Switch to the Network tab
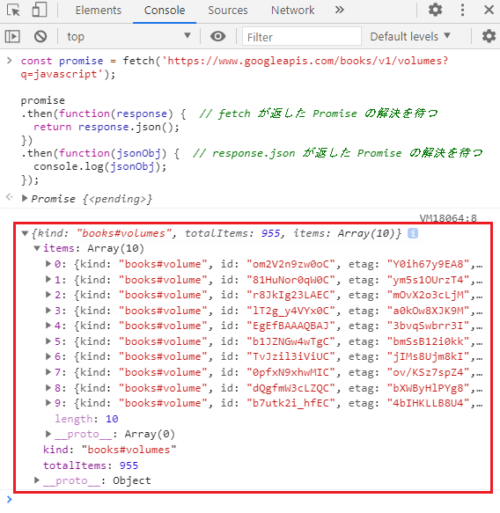Viewport: 500px width, 513px height. click(293, 10)
